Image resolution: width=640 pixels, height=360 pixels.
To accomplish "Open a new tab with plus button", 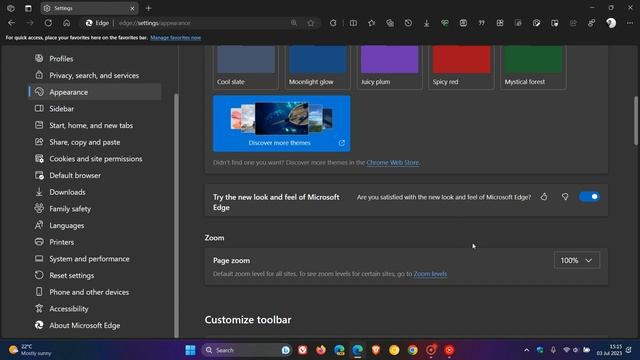I will (149, 8).
